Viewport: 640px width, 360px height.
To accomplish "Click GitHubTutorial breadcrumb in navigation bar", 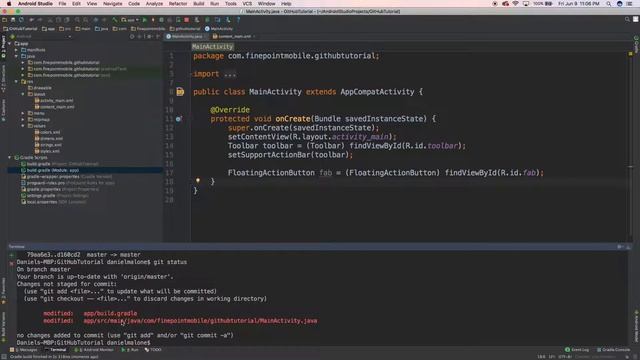I will pyautogui.click(x=20, y=29).
